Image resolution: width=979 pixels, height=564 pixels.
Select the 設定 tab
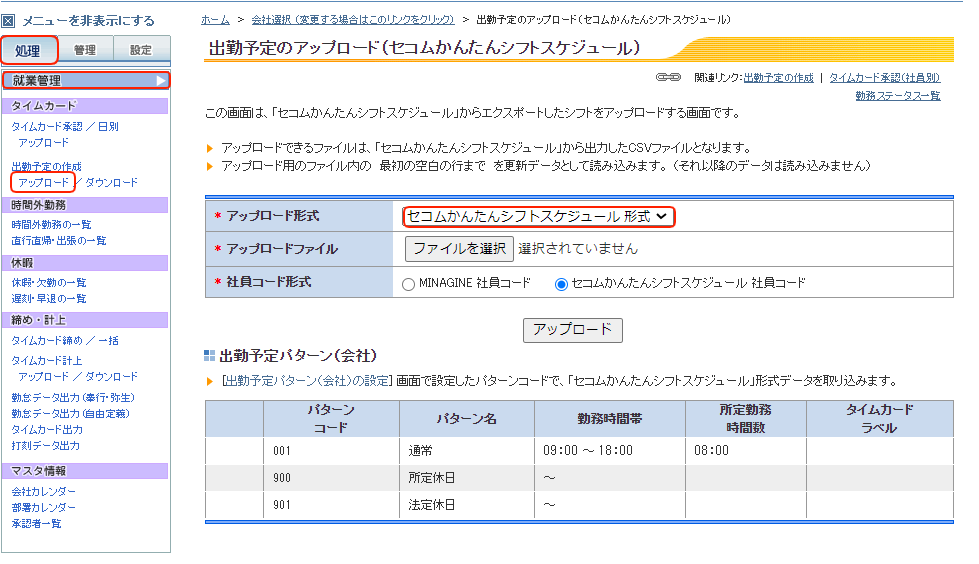141,50
